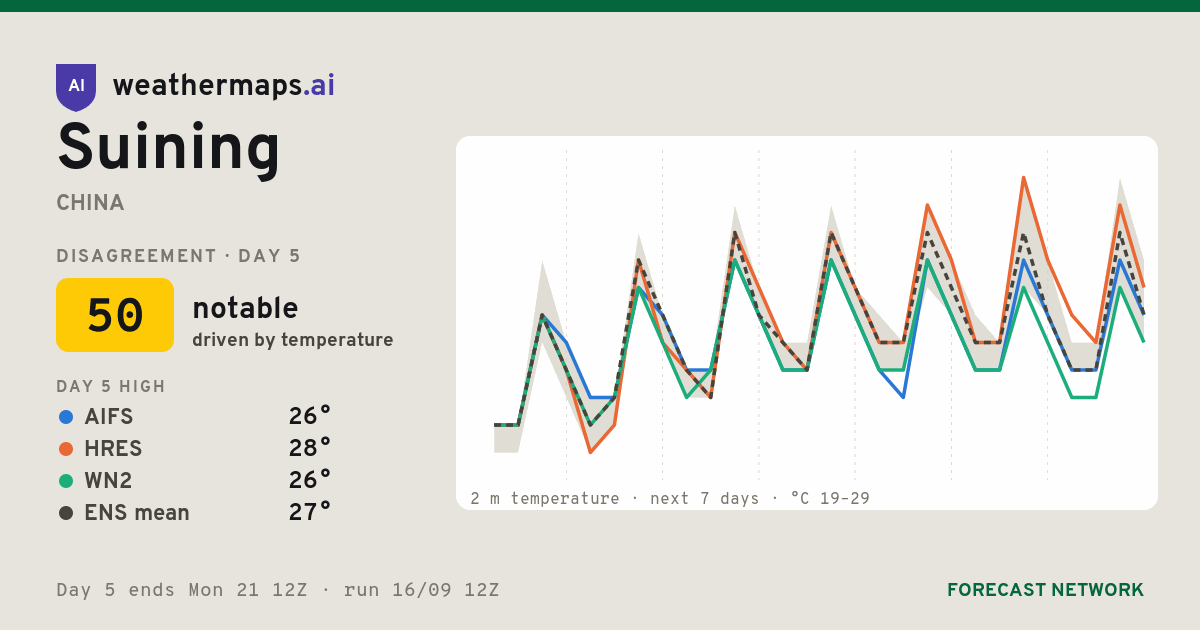This screenshot has width=1200, height=630.
Task: Click the WN2 model label
Action: click(x=108, y=481)
